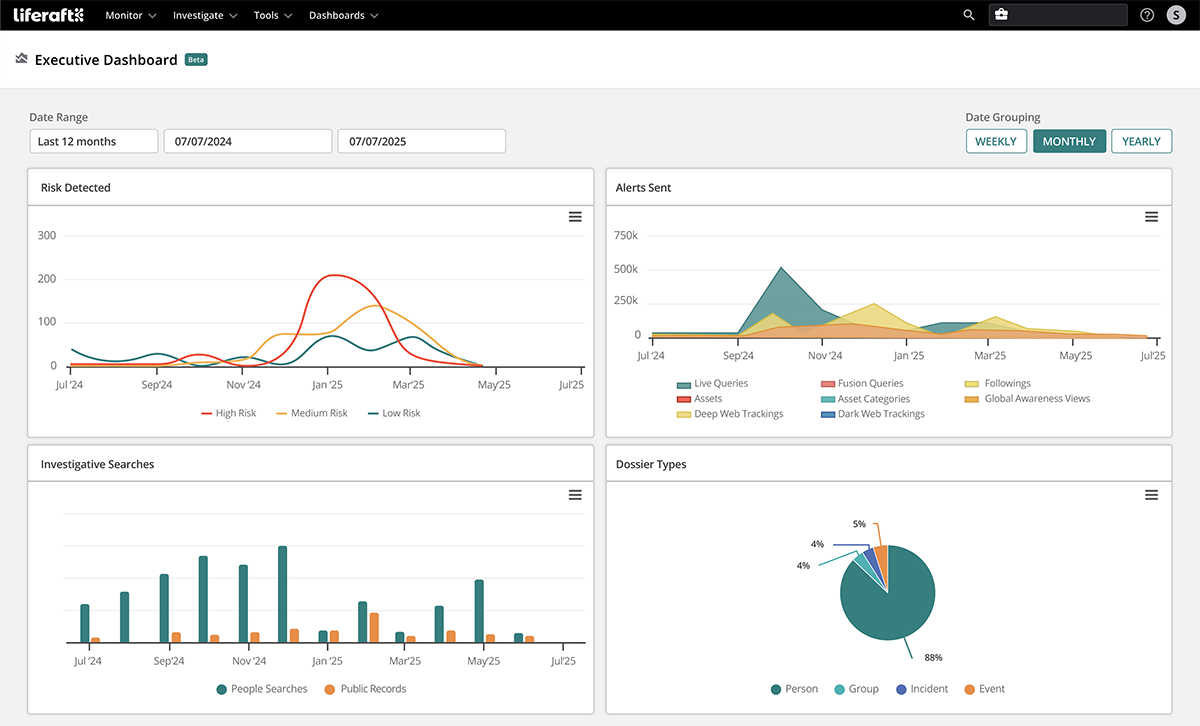
Task: Toggle Low Risk series in legend
Action: (393, 413)
